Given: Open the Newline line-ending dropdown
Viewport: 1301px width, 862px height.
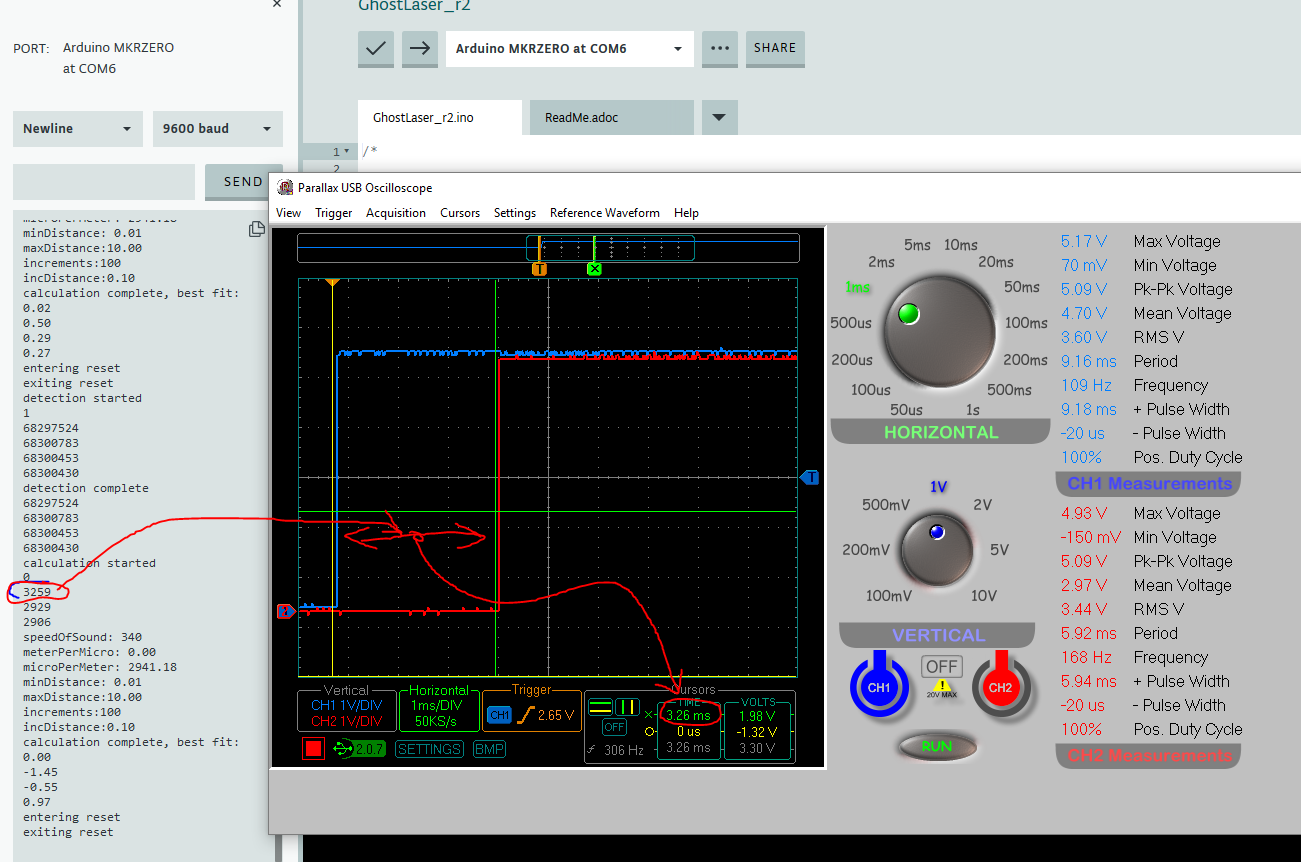Looking at the screenshot, I should coord(77,129).
